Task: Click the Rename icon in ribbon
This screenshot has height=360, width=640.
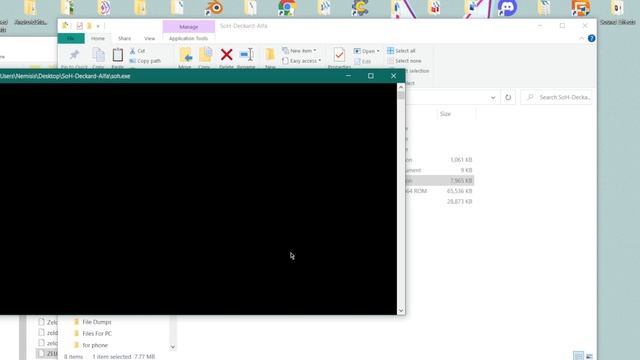Action: click(247, 54)
